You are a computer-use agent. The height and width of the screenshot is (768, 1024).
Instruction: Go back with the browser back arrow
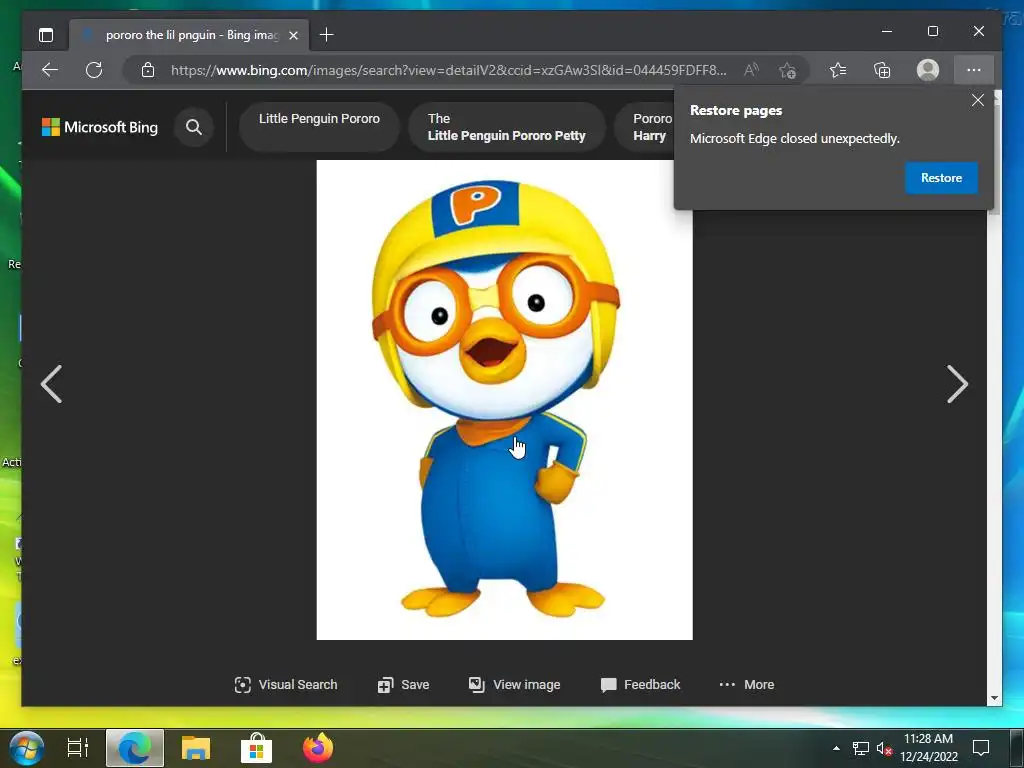click(x=50, y=70)
